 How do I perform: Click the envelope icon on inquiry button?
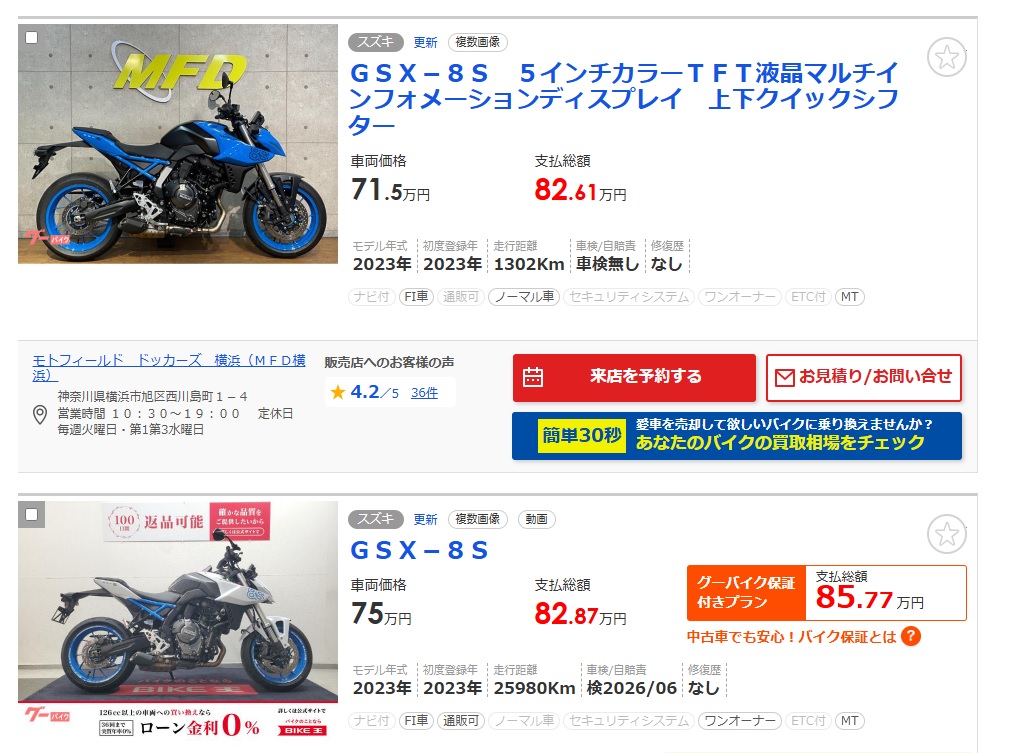click(x=785, y=377)
